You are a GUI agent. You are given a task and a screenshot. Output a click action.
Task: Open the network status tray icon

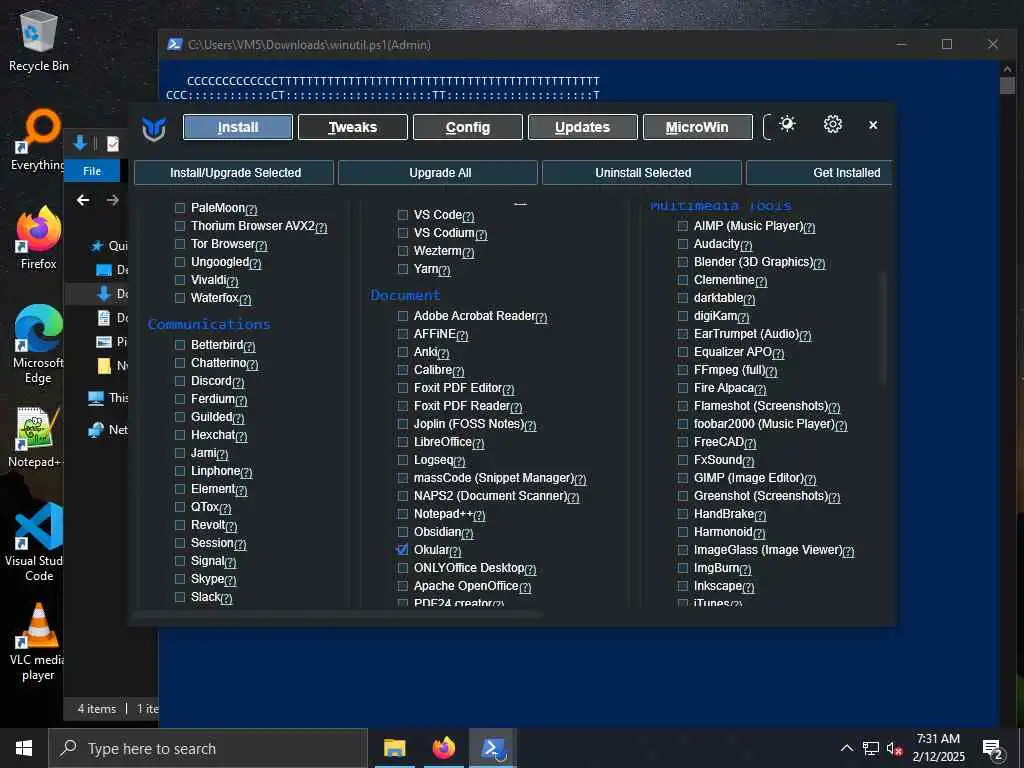pos(871,748)
